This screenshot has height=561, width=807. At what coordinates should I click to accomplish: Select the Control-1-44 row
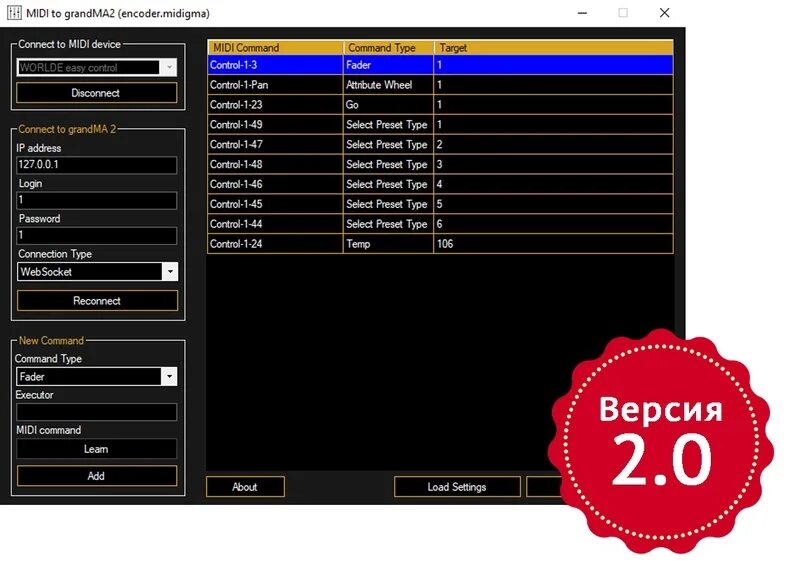(x=441, y=224)
